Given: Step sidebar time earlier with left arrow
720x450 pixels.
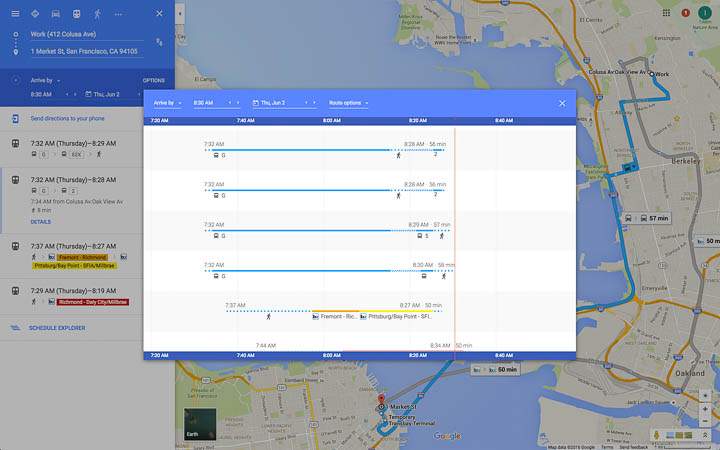Looking at the screenshot, I should click(x=67, y=94).
